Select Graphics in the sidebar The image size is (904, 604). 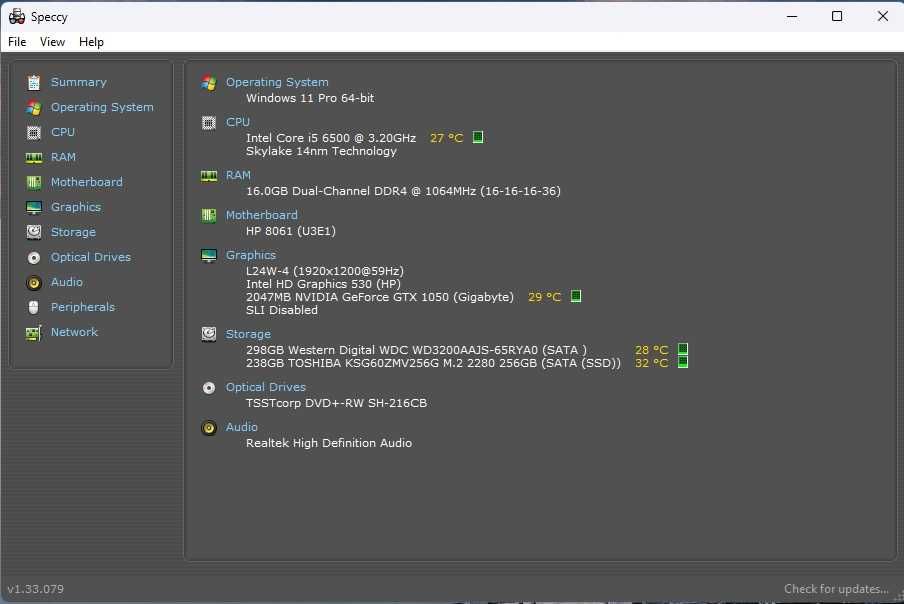[76, 207]
